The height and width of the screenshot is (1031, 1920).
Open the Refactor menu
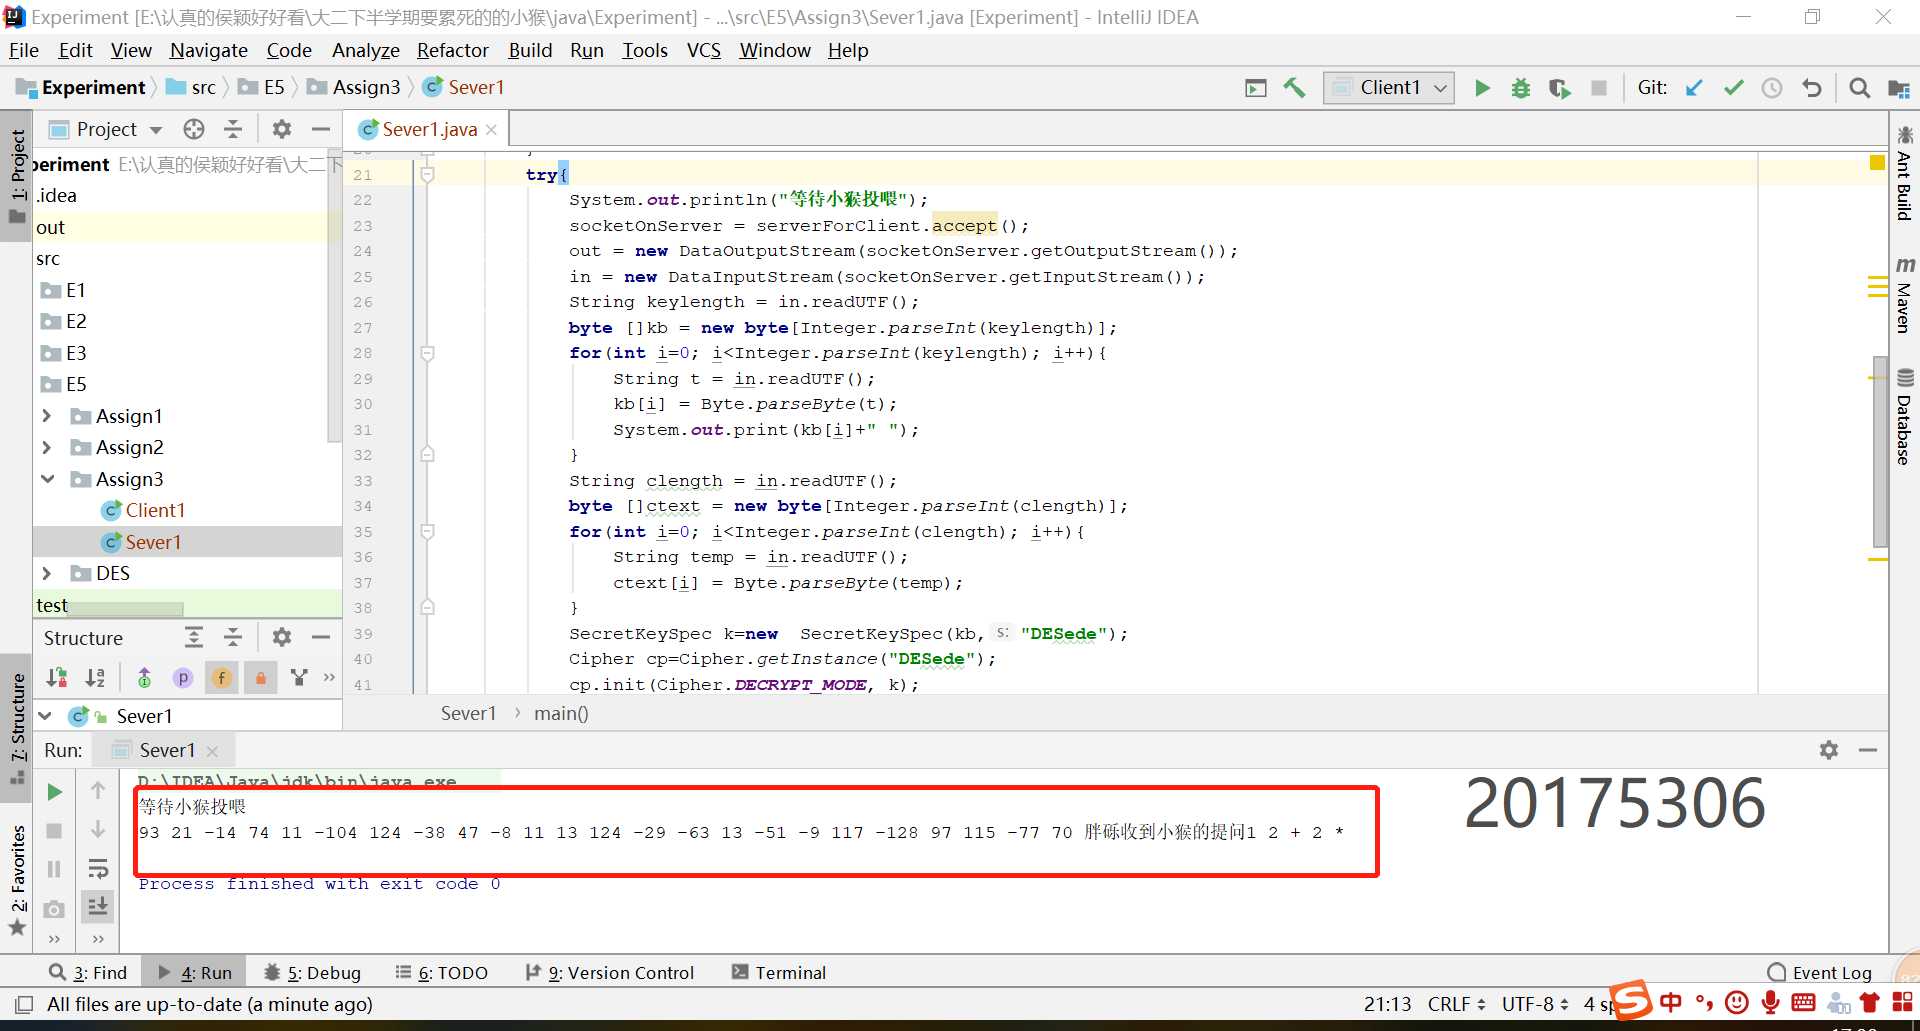click(x=453, y=50)
